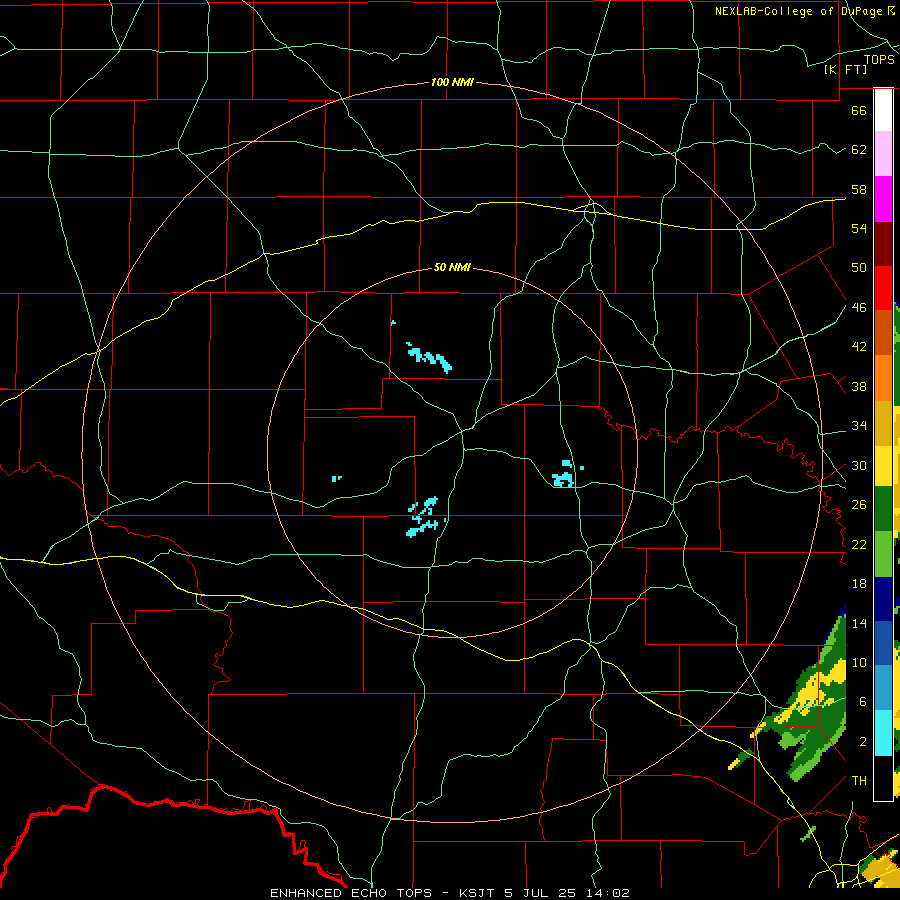The width and height of the screenshot is (900, 900).
Task: Pick the bright red swatch above 46
Action: pyautogui.click(x=883, y=288)
